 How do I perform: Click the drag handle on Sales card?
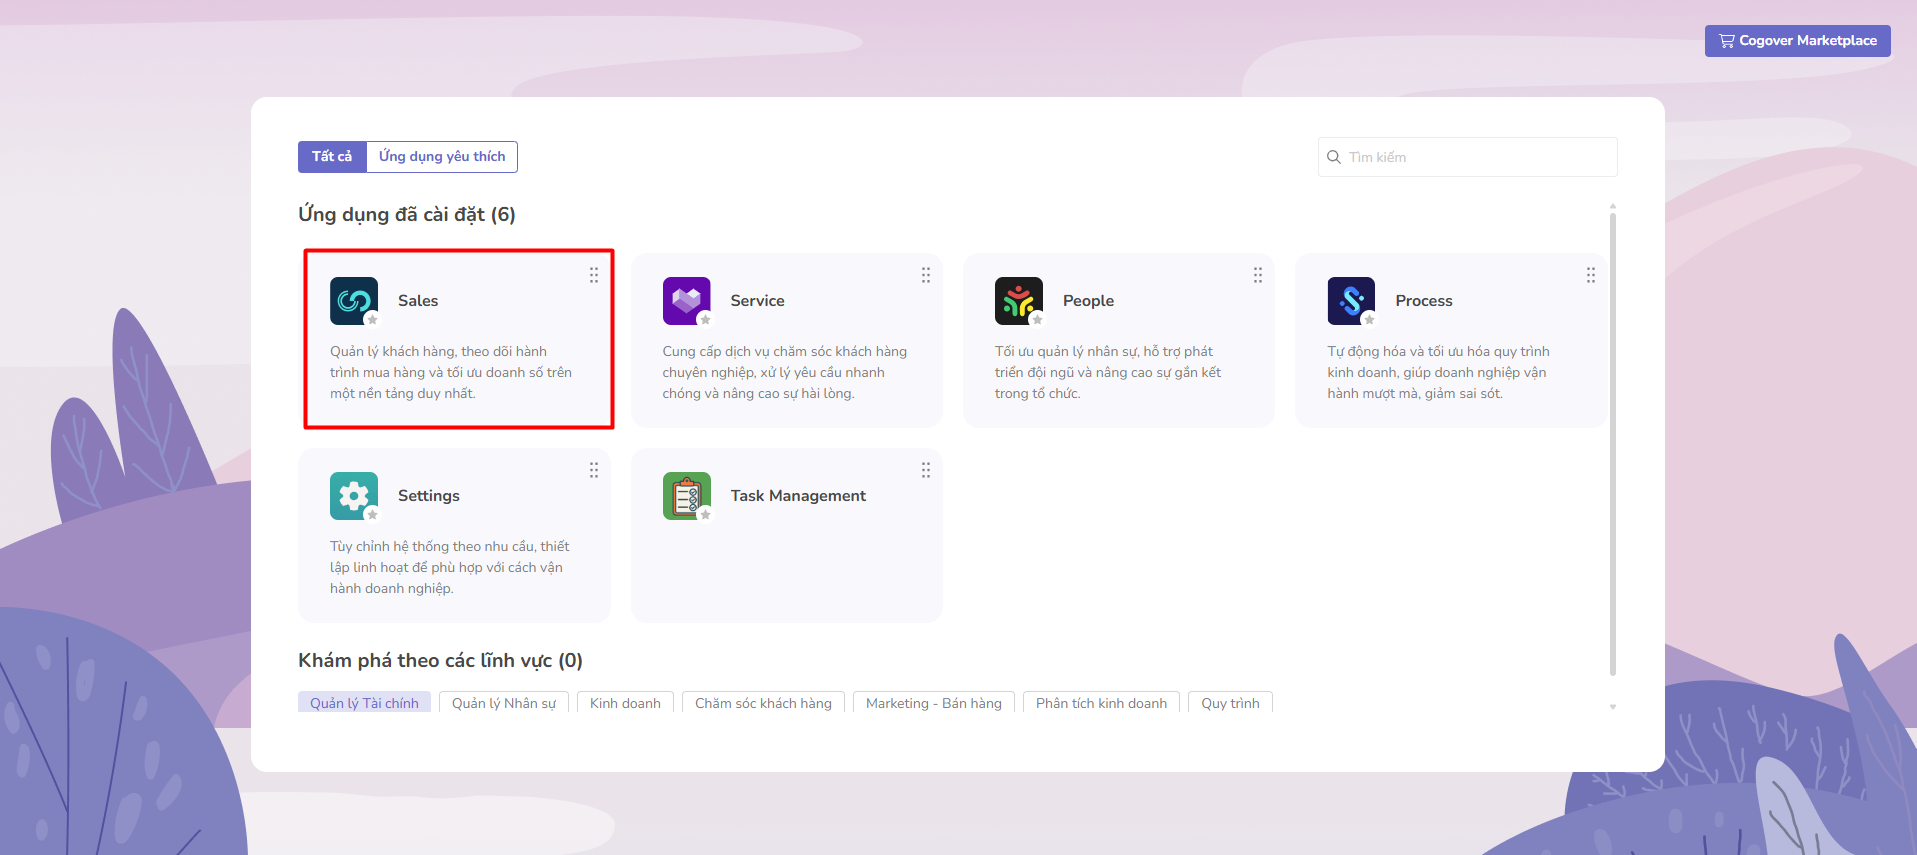tap(594, 275)
